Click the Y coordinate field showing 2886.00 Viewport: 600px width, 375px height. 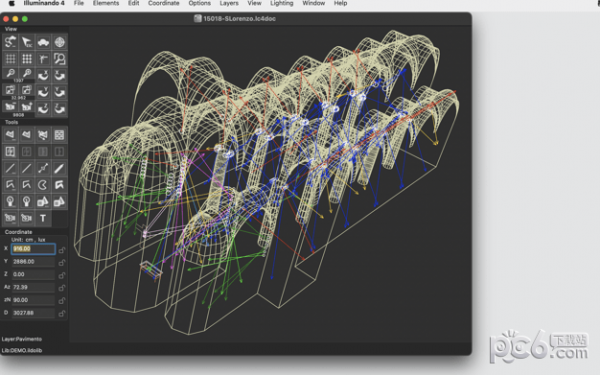tap(33, 262)
